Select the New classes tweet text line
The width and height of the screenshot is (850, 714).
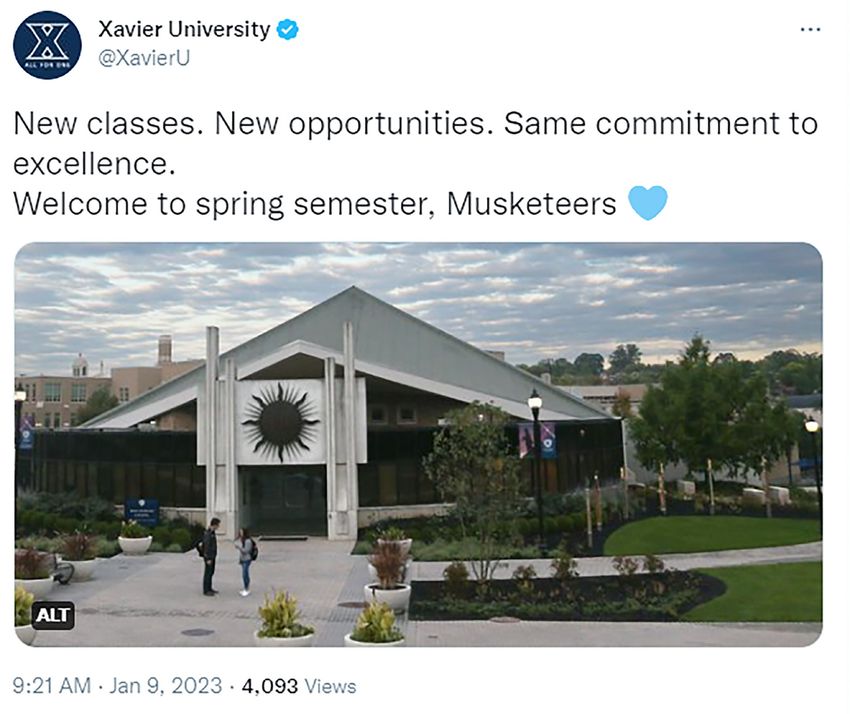(415, 124)
